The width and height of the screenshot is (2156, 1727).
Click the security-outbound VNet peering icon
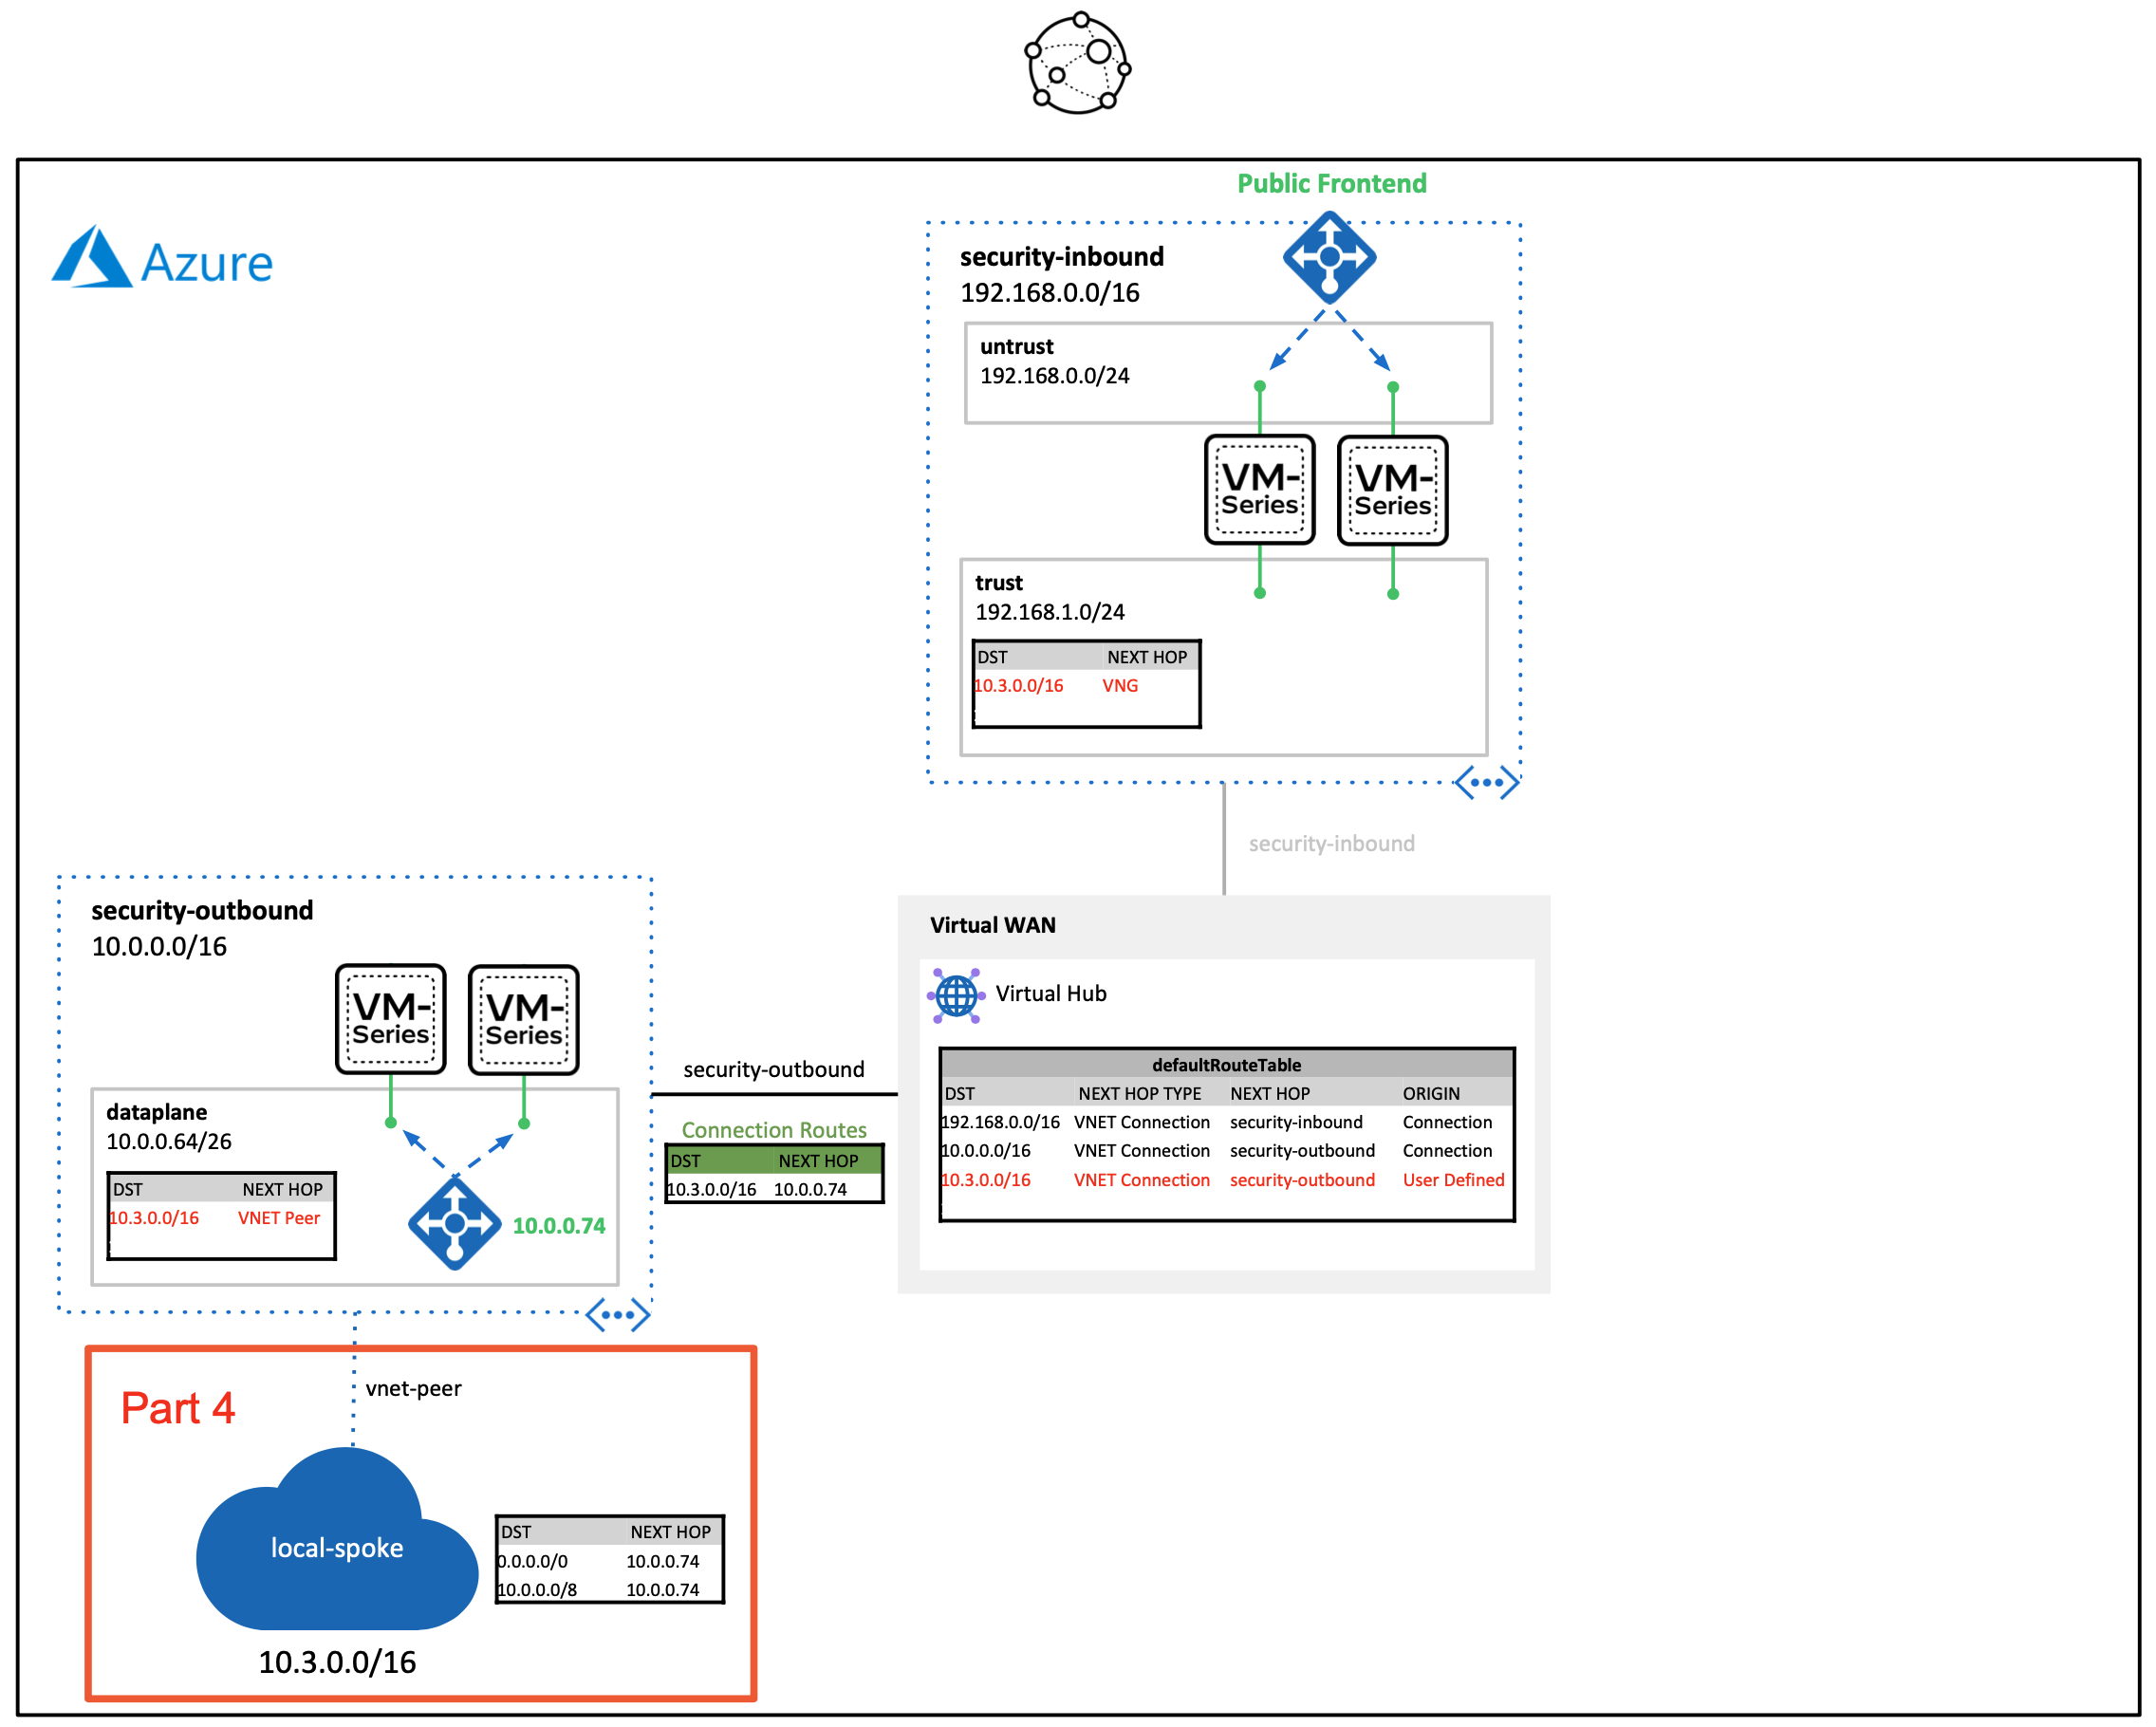pyautogui.click(x=617, y=1314)
